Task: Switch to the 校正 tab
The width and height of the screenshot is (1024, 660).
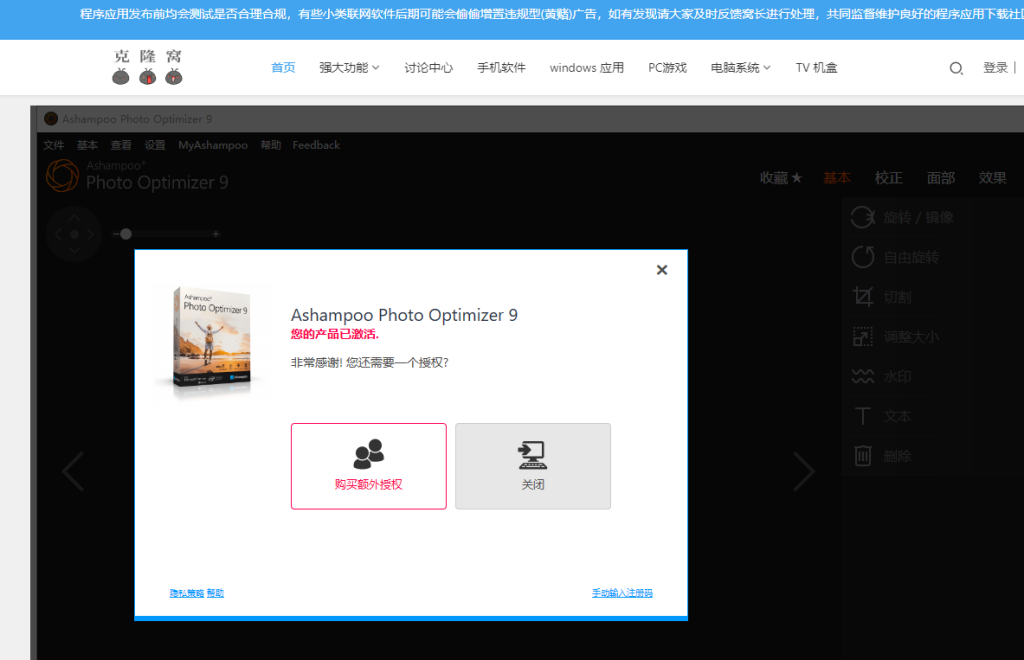Action: click(889, 178)
